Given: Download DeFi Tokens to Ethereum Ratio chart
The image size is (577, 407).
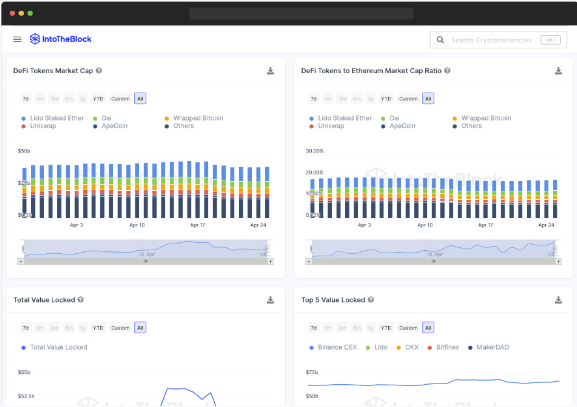Looking at the screenshot, I should (558, 71).
